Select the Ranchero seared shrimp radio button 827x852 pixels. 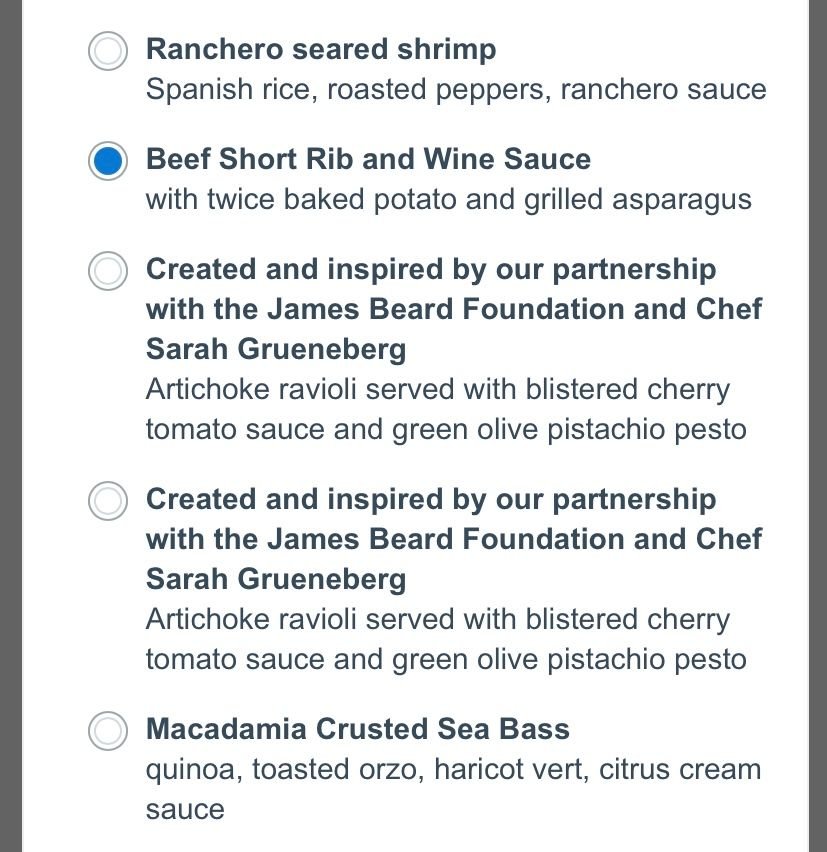tap(108, 51)
